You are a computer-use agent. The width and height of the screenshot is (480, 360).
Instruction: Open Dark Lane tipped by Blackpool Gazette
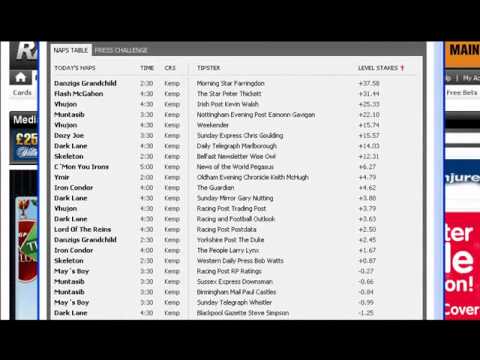pyautogui.click(x=71, y=313)
